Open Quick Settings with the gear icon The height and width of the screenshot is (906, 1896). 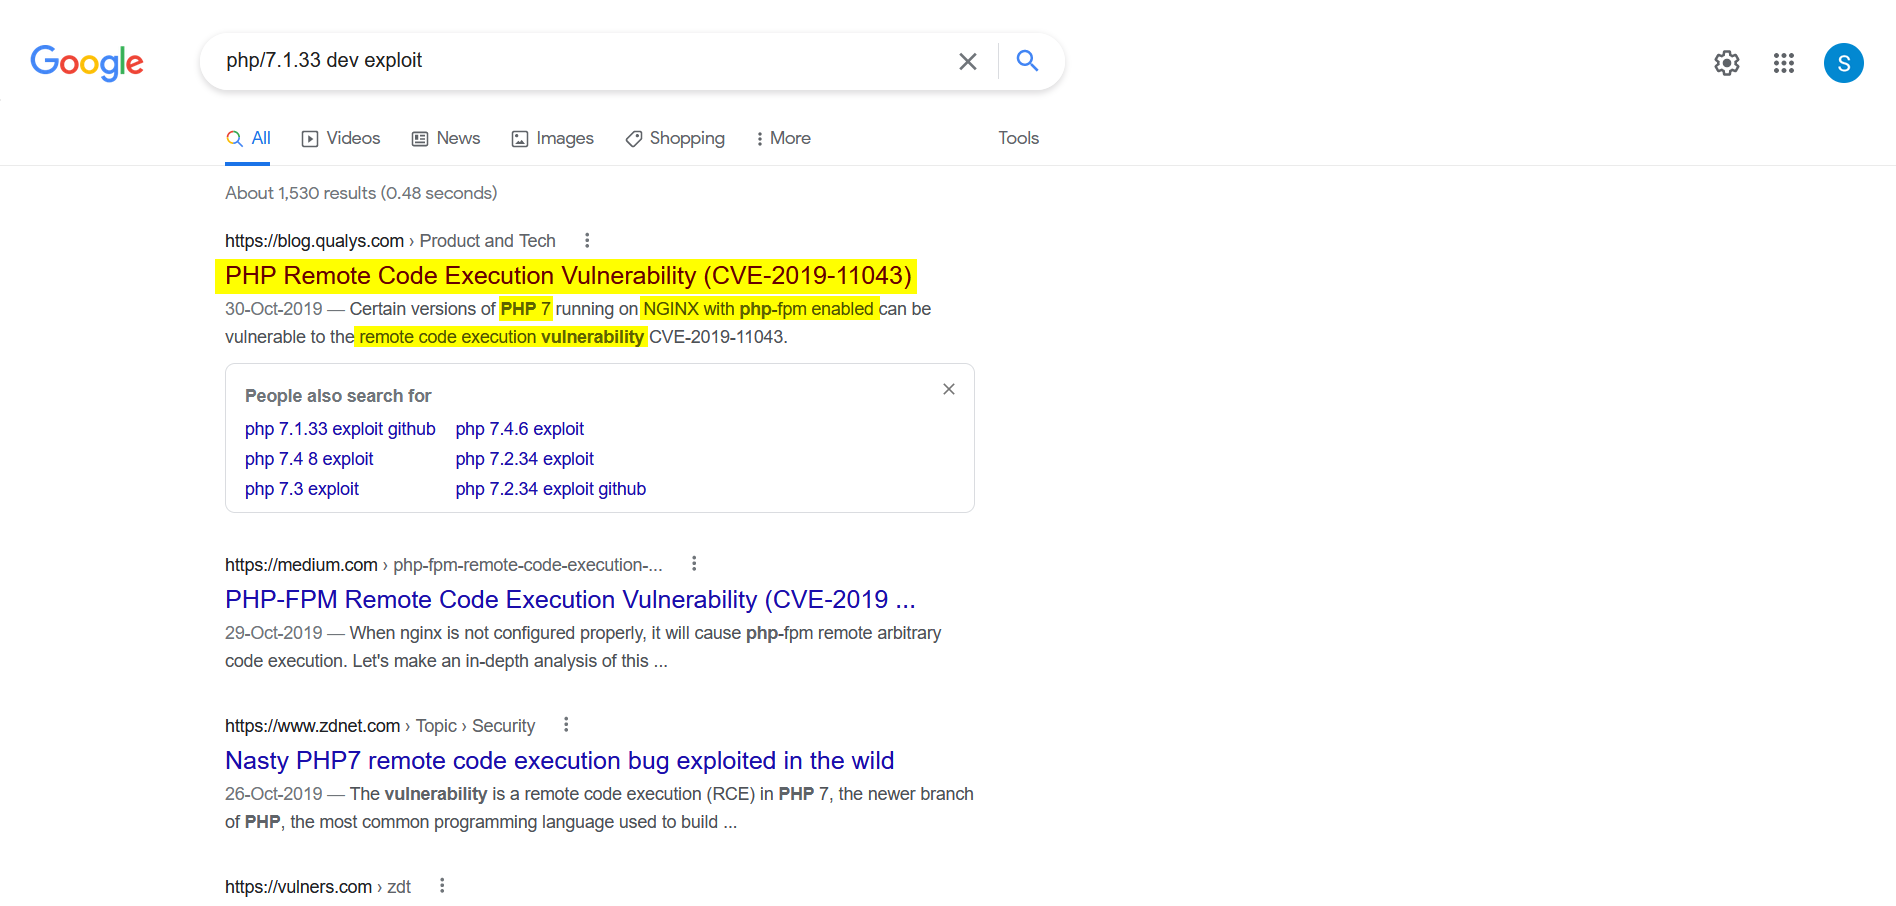(x=1726, y=62)
